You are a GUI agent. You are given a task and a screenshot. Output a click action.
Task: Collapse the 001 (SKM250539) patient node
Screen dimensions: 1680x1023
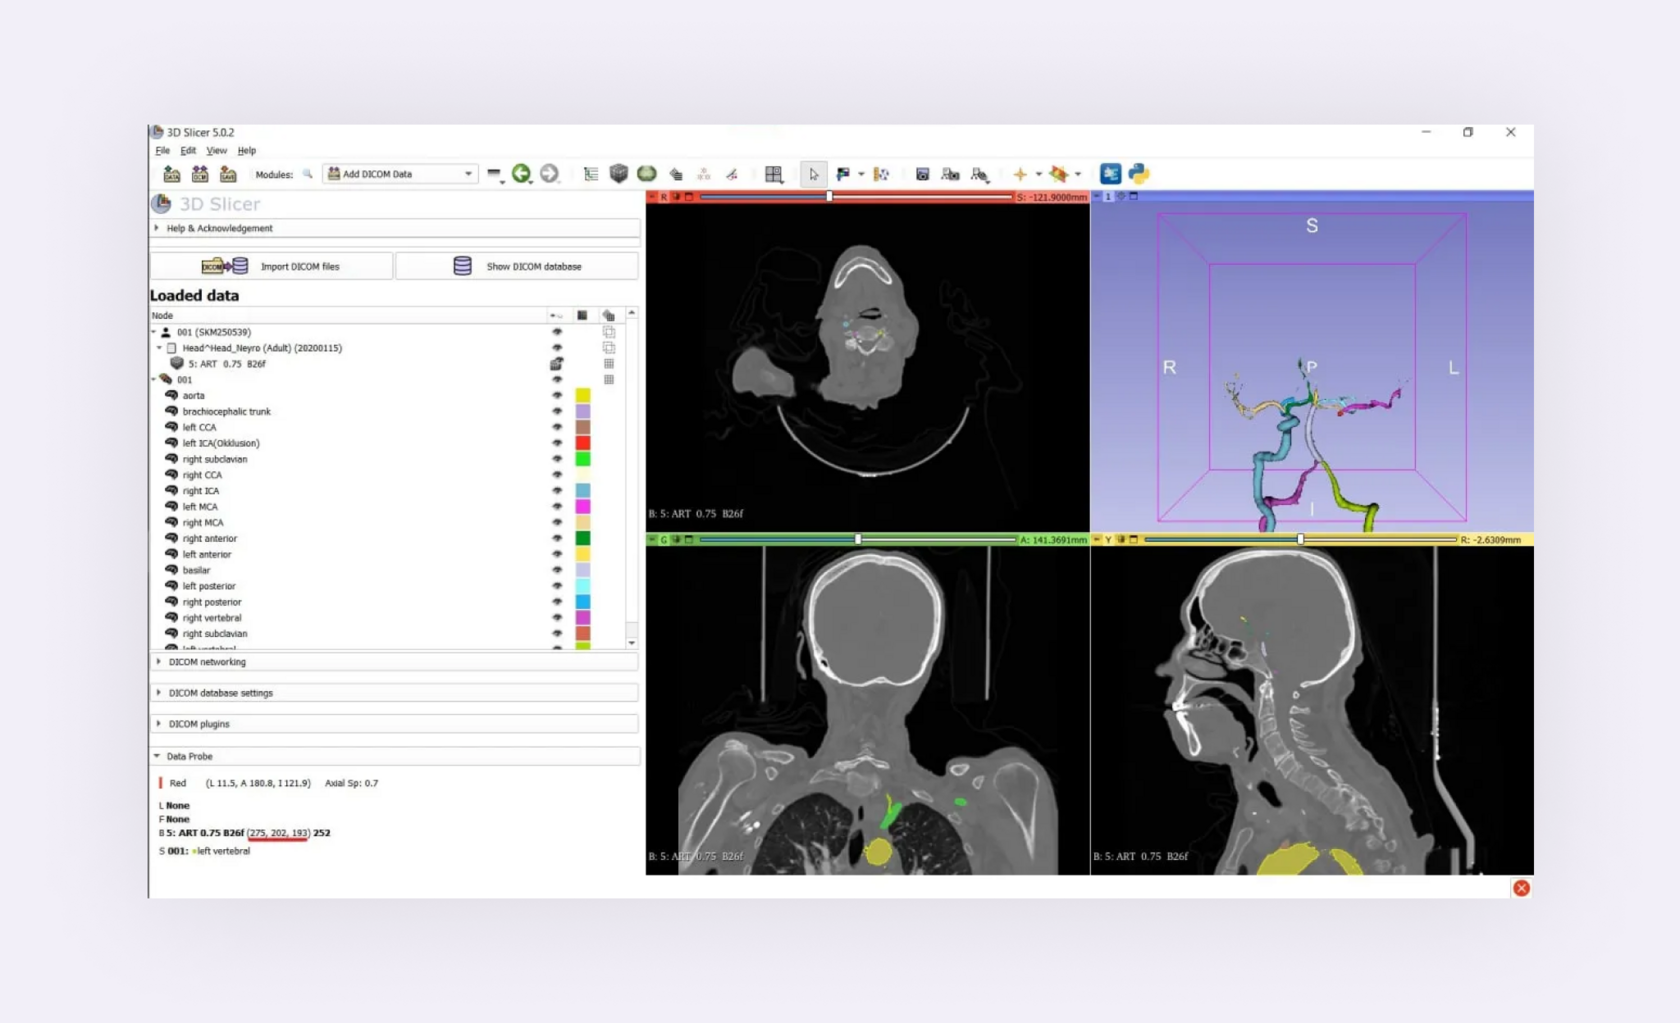click(154, 332)
